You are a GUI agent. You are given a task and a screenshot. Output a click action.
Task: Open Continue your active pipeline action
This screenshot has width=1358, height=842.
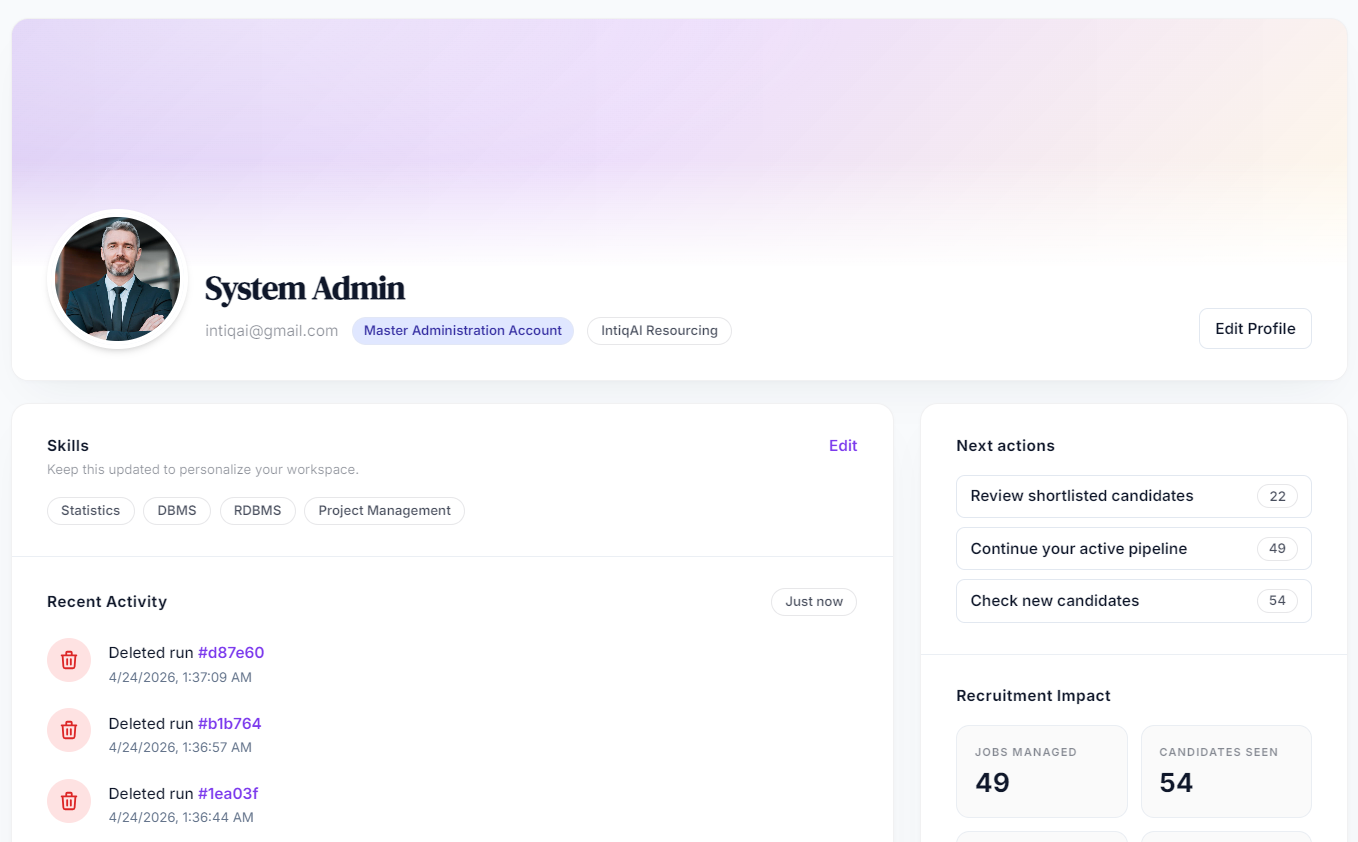(1134, 549)
